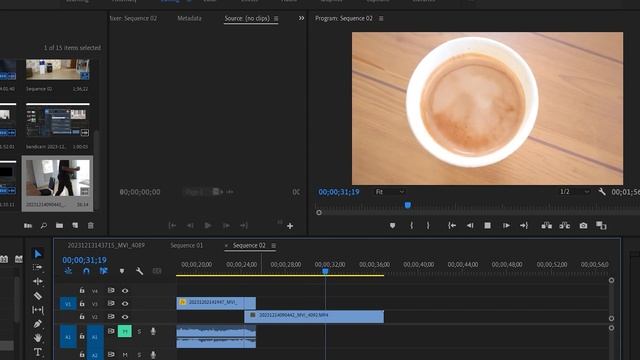Toggle V1 source patching button

[x=68, y=304]
